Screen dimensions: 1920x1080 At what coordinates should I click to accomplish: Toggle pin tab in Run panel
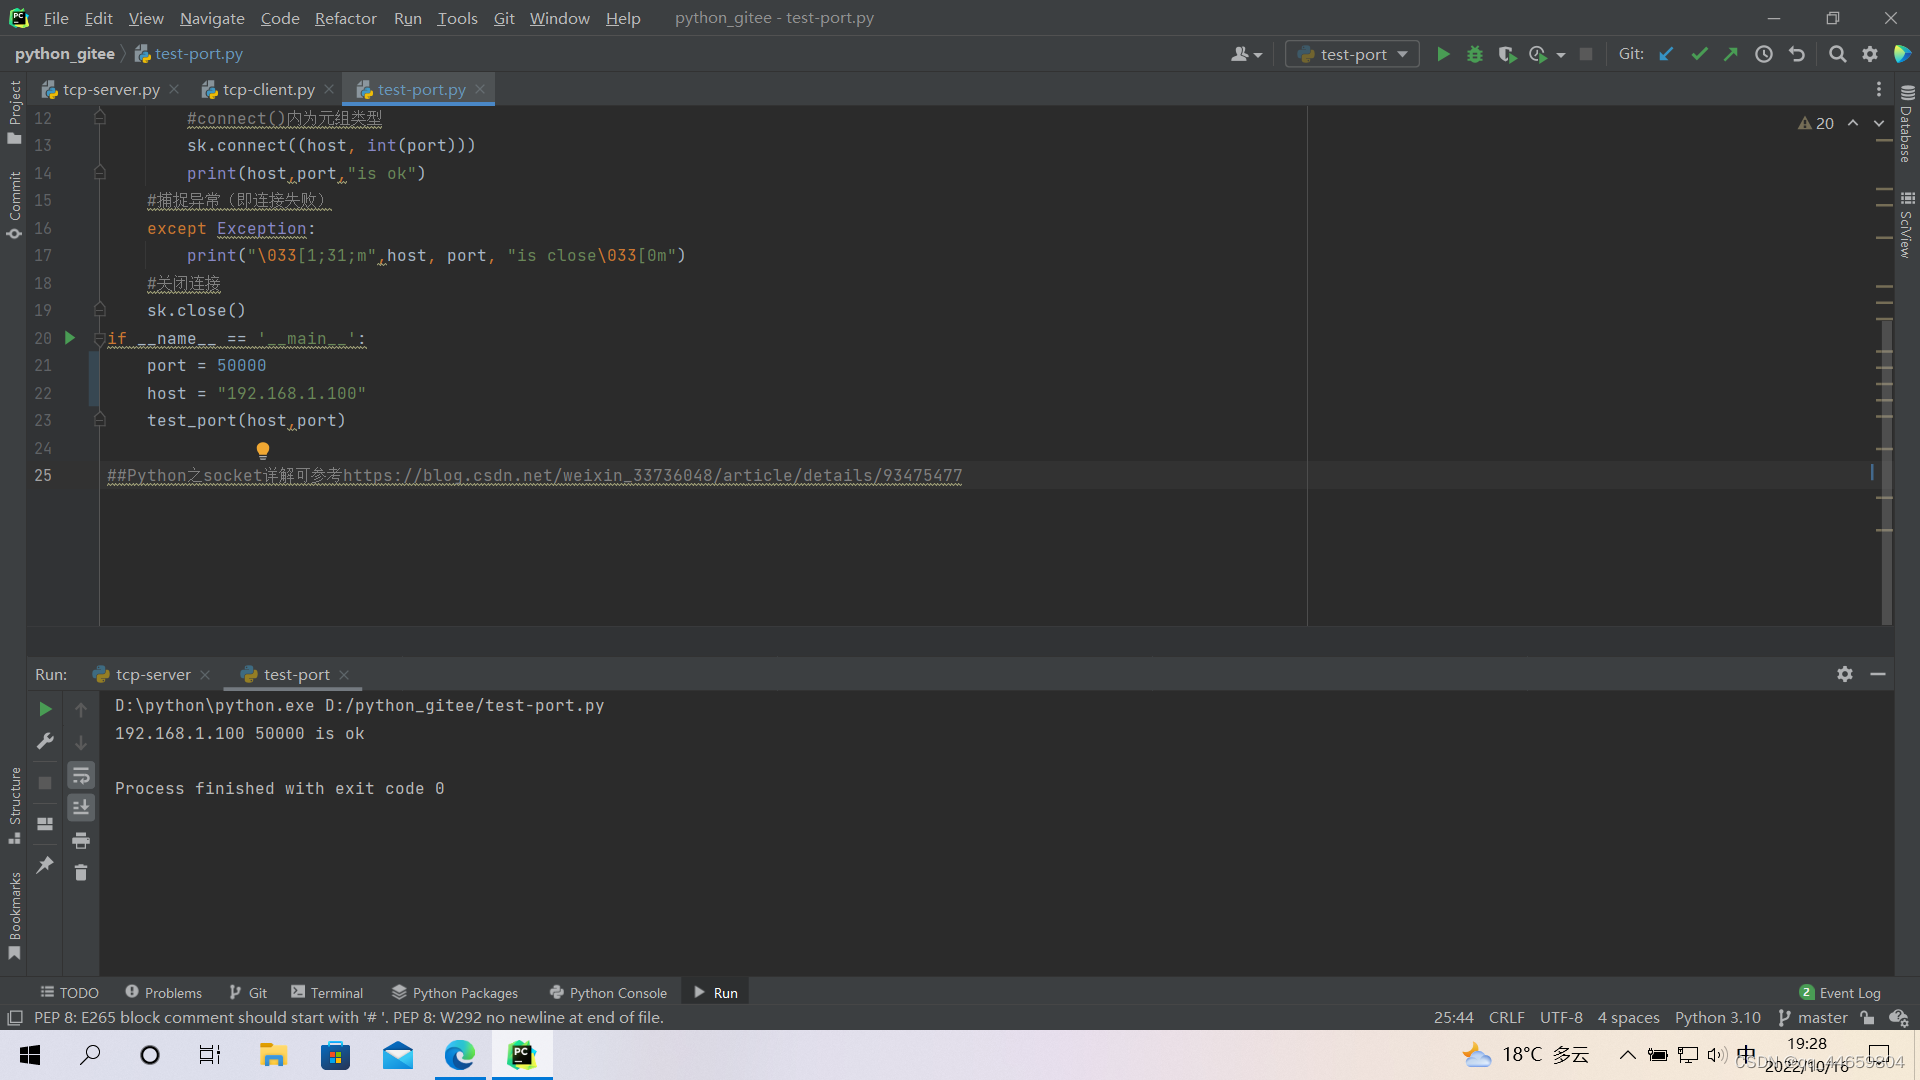[45, 865]
